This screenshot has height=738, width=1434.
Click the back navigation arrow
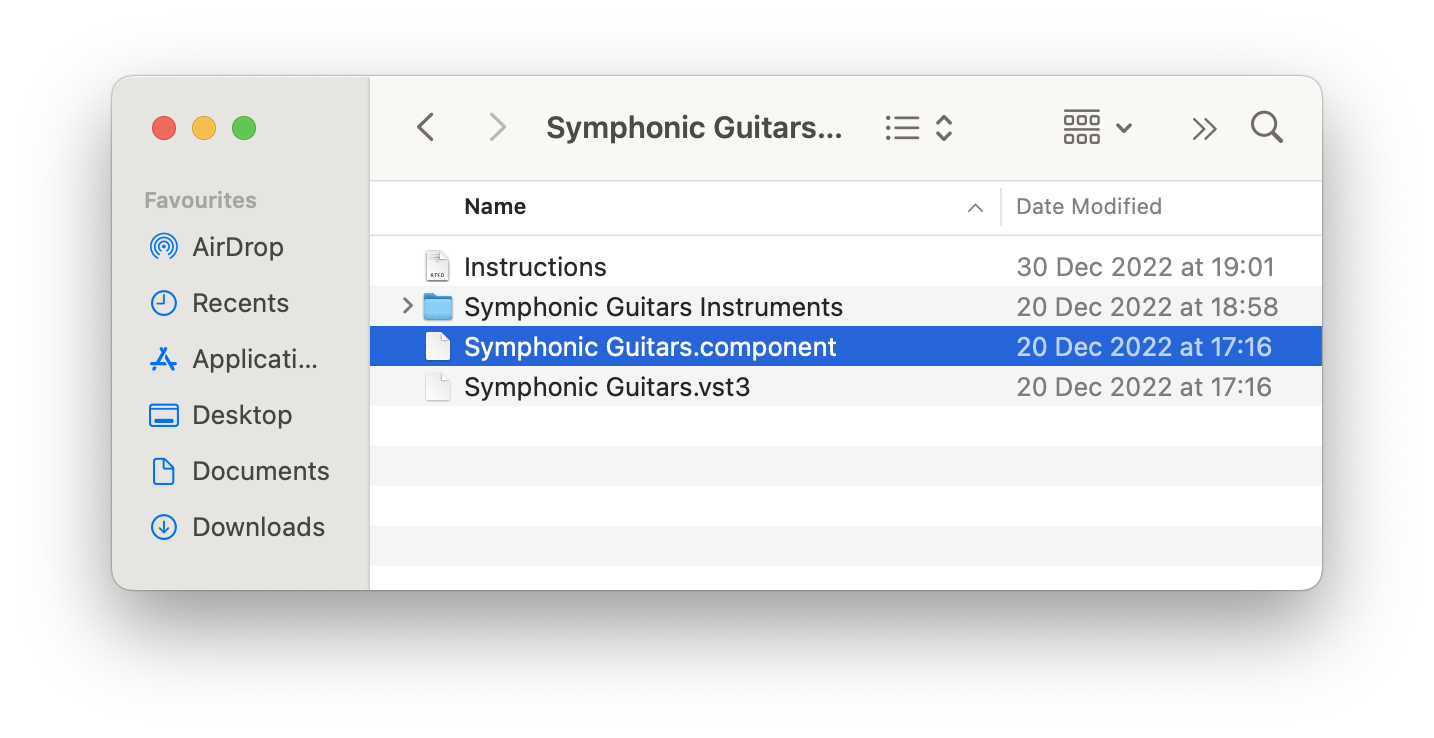pyautogui.click(x=426, y=128)
